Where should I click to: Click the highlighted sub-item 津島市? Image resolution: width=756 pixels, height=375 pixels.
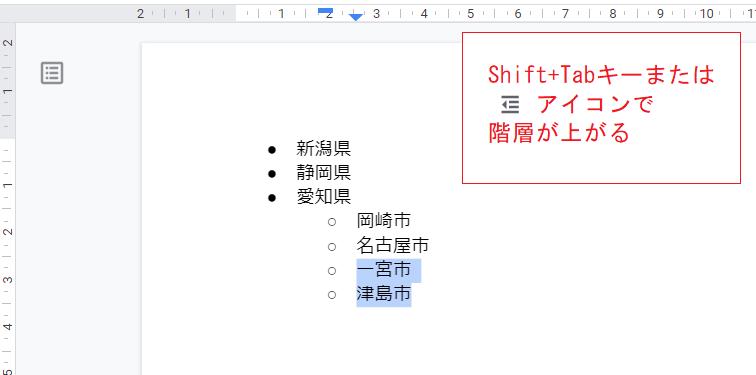click(x=384, y=294)
